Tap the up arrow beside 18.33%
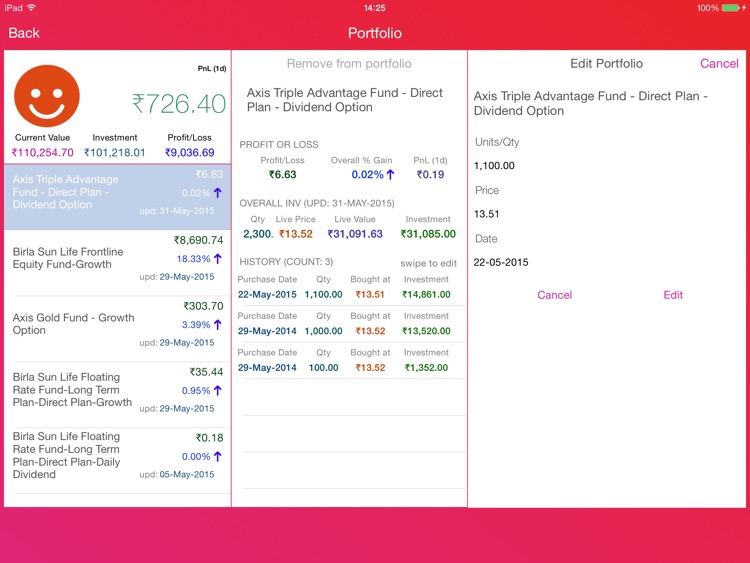The image size is (750, 563). 218,259
